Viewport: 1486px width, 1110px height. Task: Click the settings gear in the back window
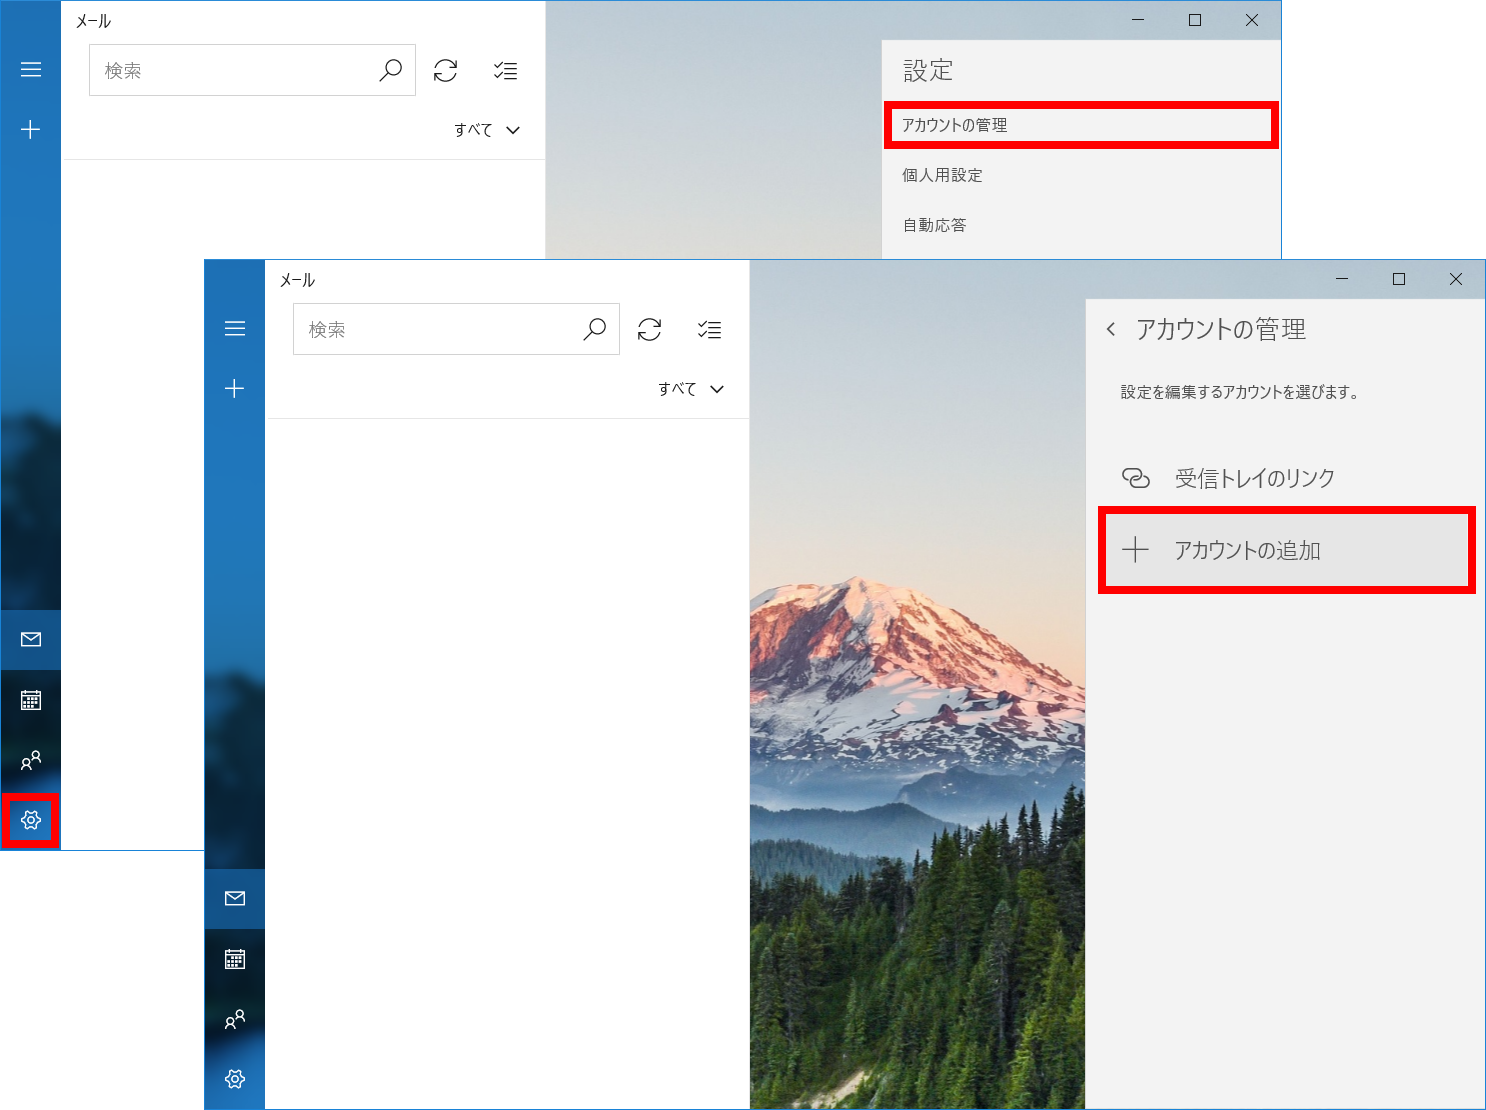pyautogui.click(x=31, y=820)
